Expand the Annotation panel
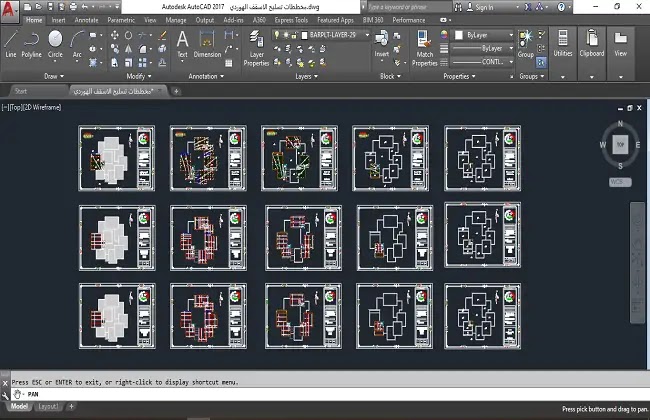The width and height of the screenshot is (650, 420). pyautogui.click(x=206, y=76)
